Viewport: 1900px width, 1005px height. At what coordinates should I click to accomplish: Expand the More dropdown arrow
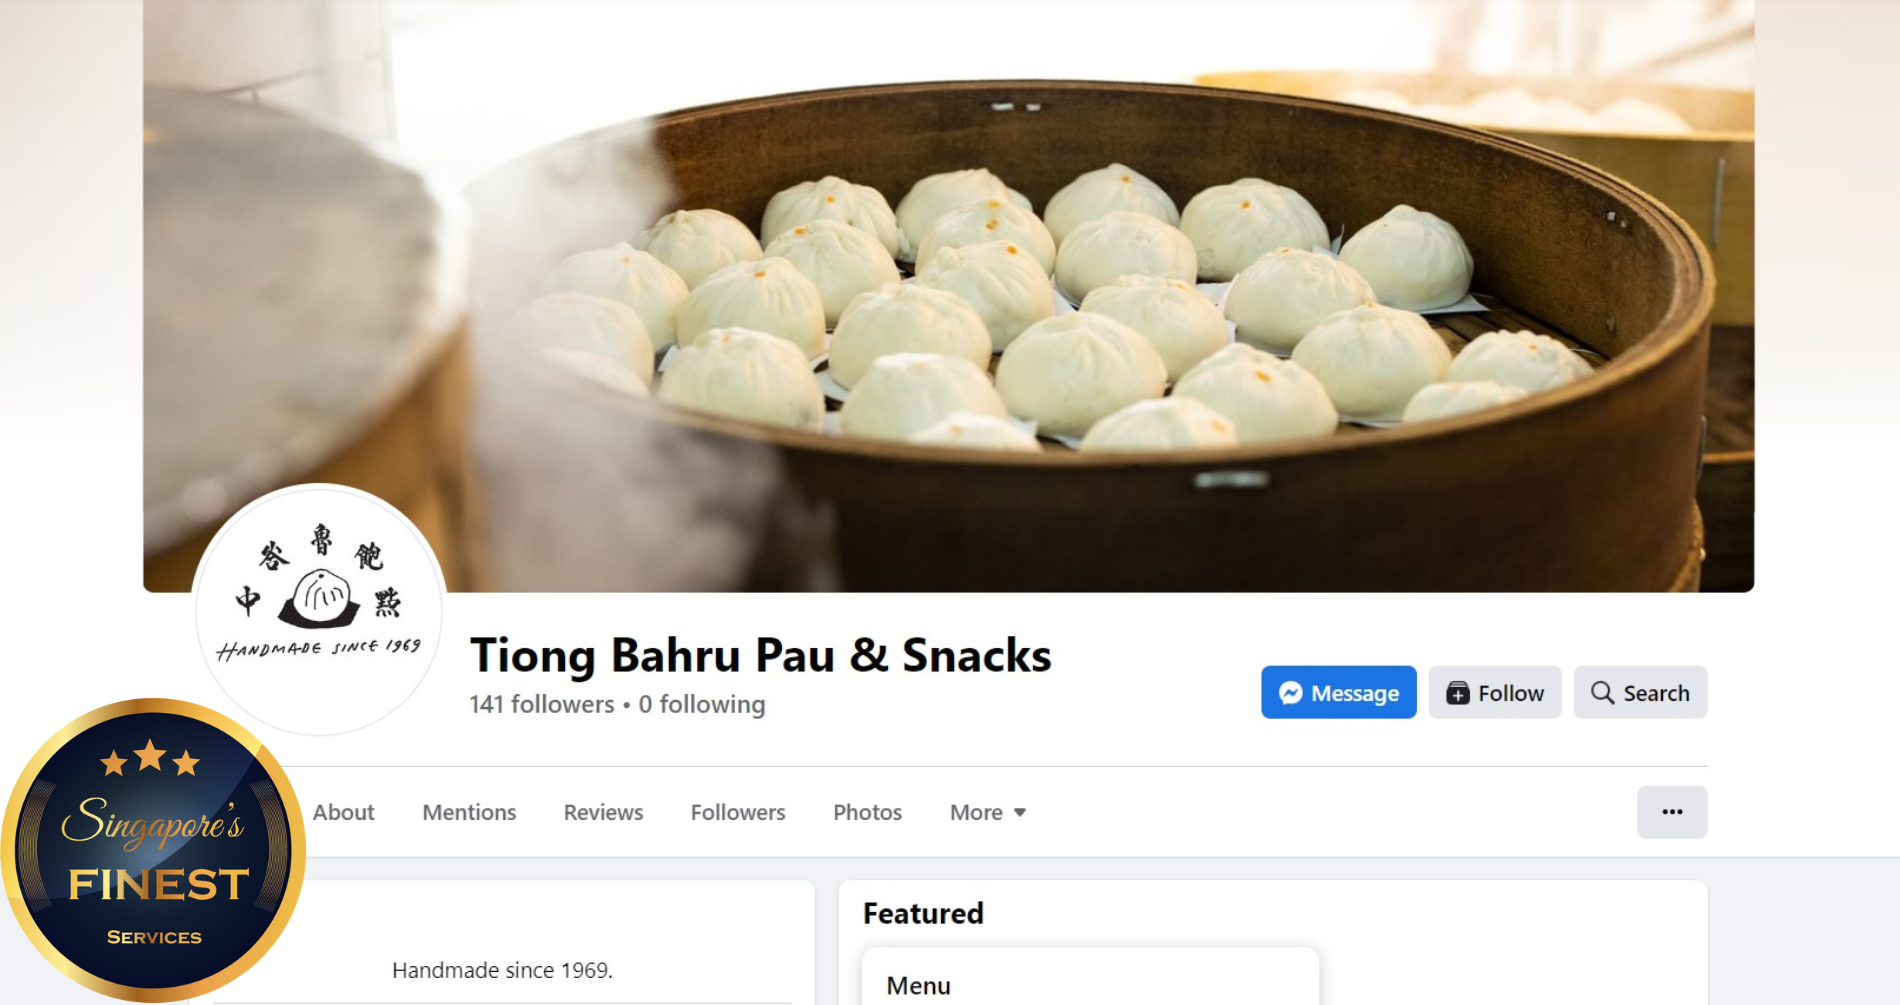pyautogui.click(x=1020, y=813)
